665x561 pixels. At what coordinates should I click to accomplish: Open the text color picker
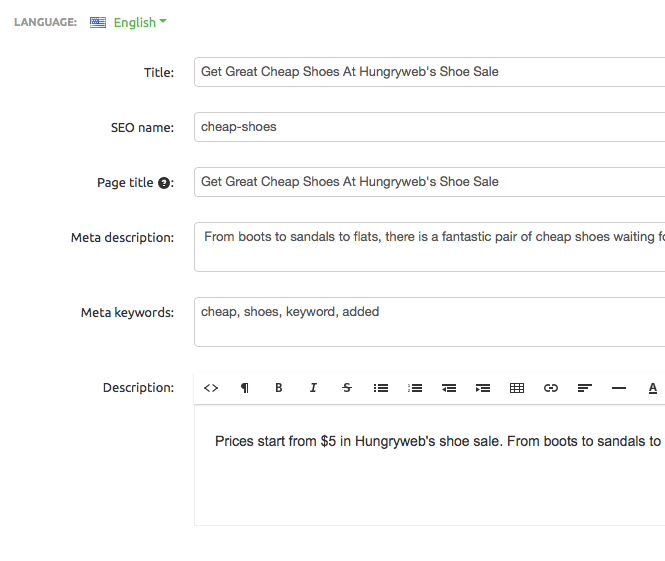(x=652, y=388)
